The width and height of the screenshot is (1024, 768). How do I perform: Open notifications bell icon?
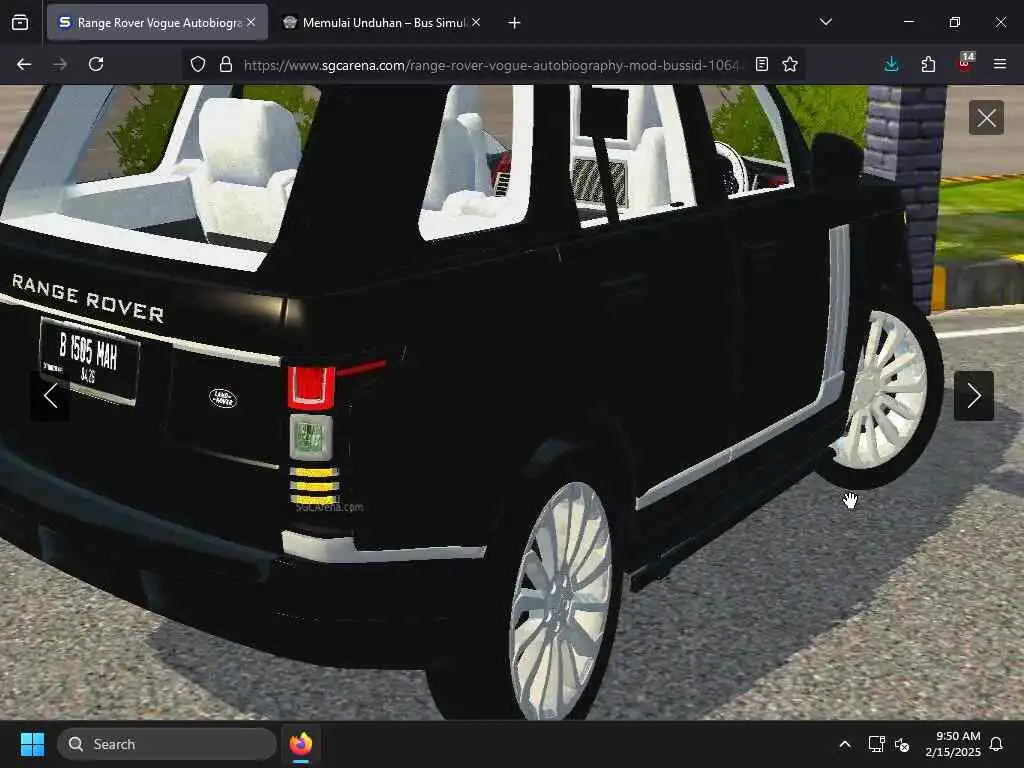997,744
